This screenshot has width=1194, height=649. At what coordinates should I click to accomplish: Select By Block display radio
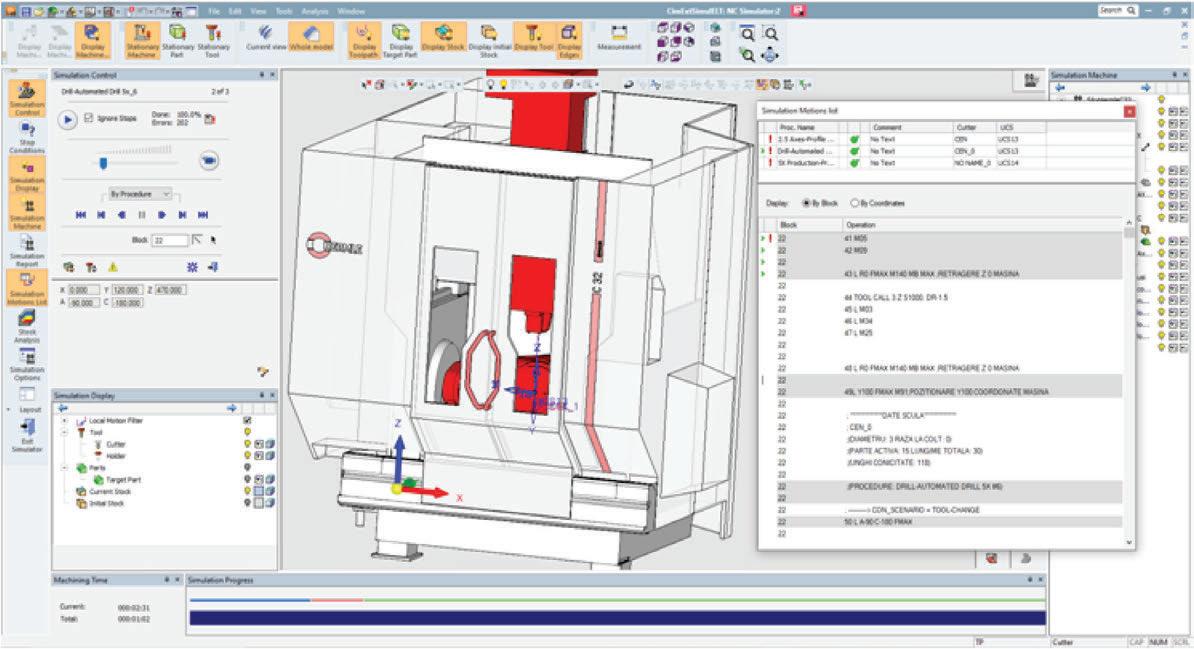tap(806, 203)
